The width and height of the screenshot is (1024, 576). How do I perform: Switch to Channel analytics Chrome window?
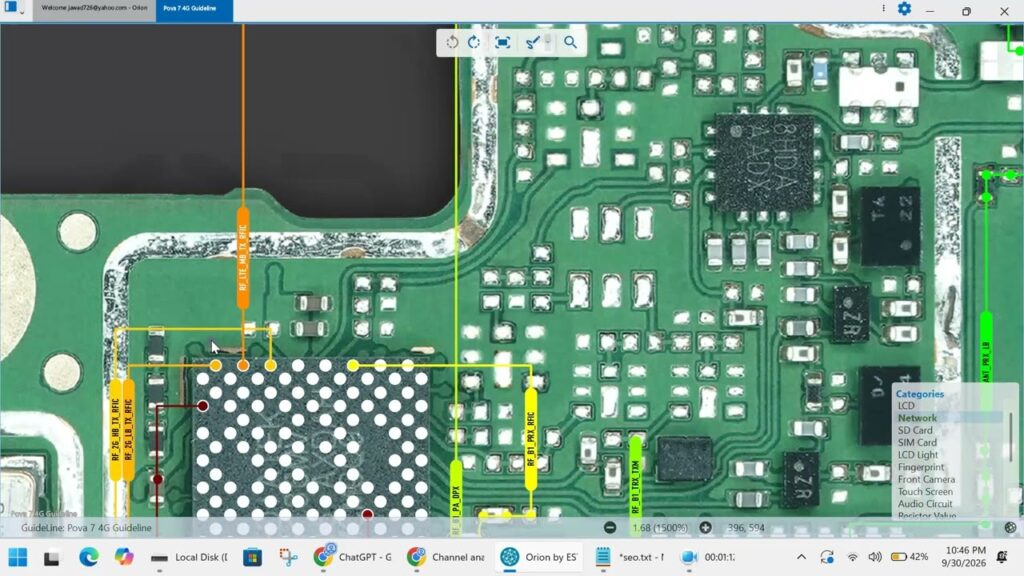pyautogui.click(x=446, y=557)
